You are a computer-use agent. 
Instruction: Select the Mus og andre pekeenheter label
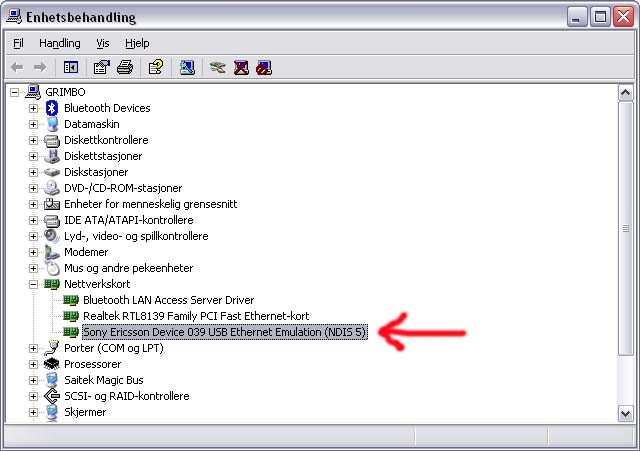pyautogui.click(x=129, y=268)
